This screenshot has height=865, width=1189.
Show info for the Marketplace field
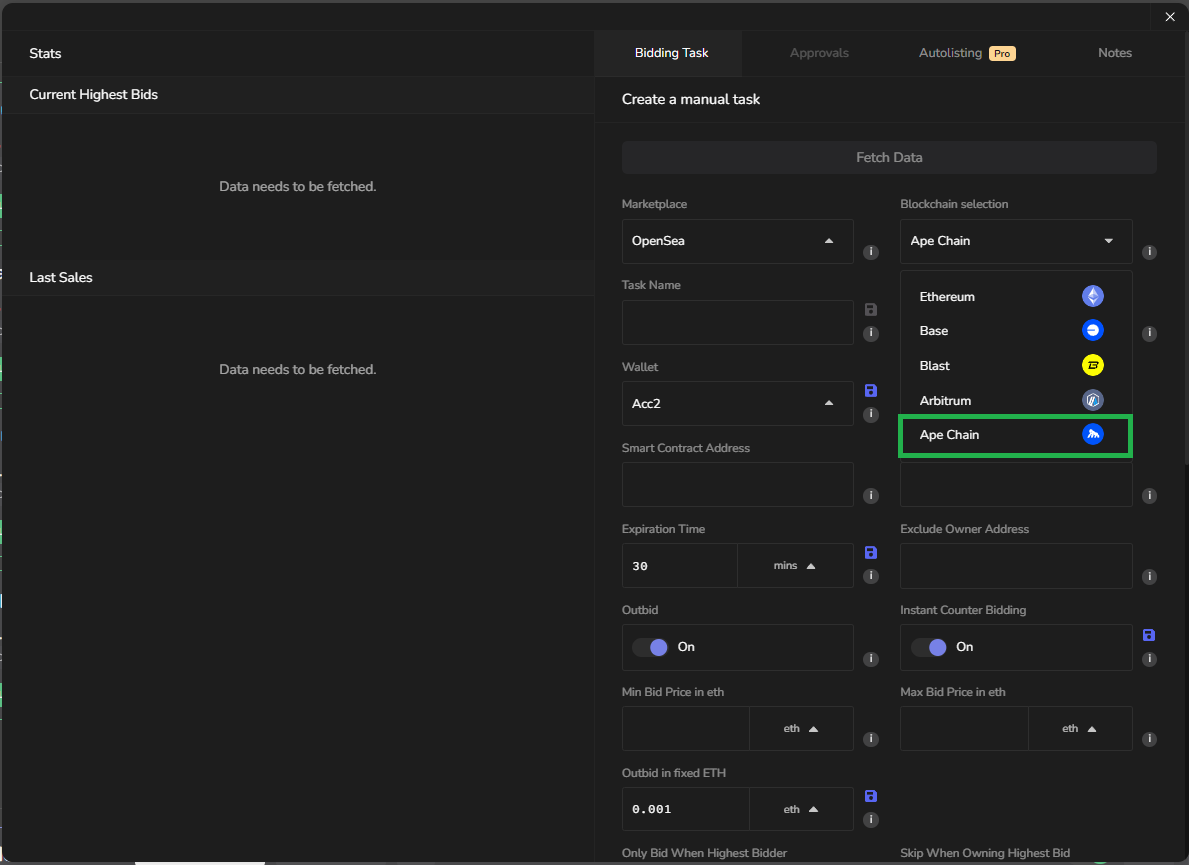click(871, 252)
